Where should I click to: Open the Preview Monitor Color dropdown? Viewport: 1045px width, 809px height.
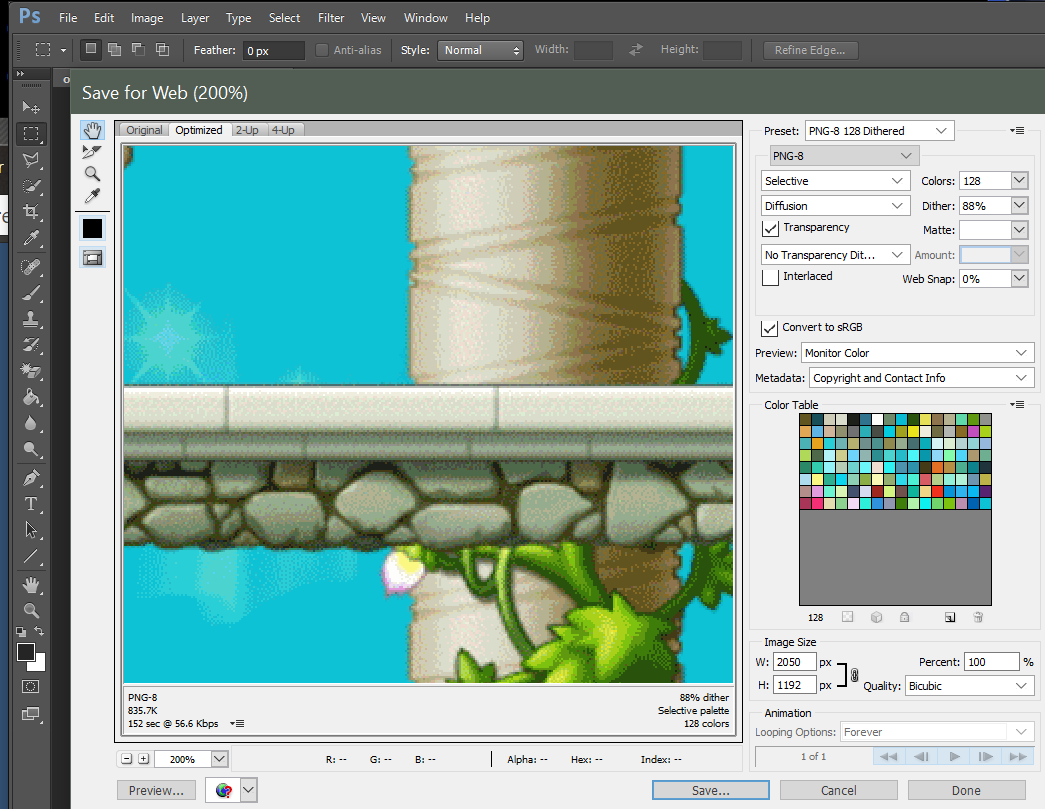917,353
